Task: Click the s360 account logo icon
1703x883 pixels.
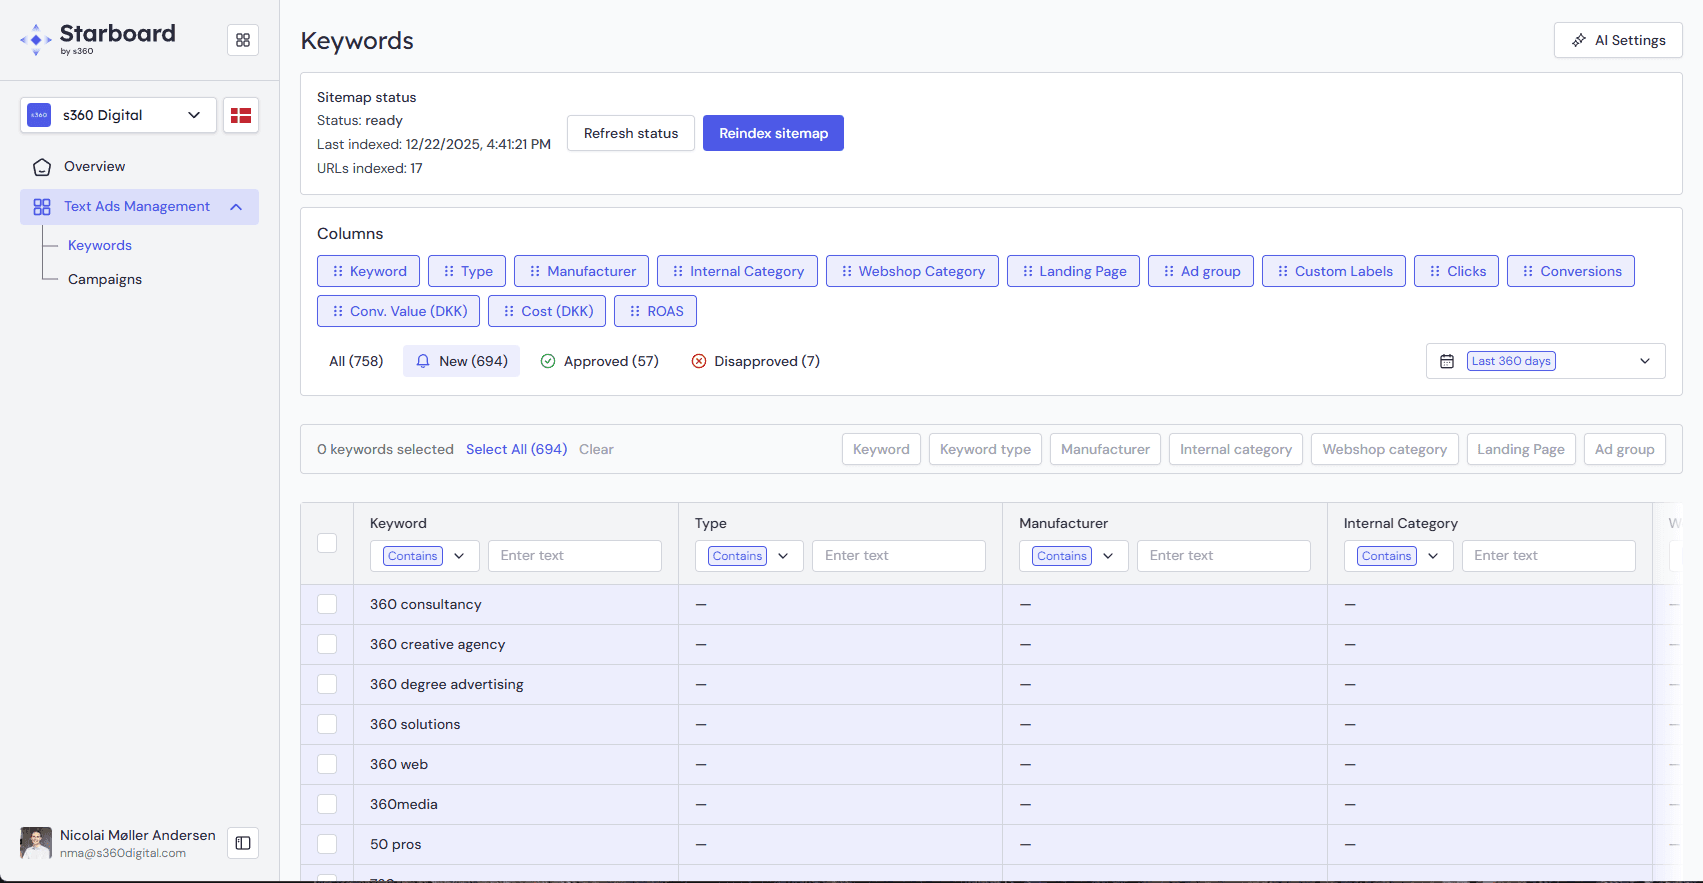Action: click(39, 115)
